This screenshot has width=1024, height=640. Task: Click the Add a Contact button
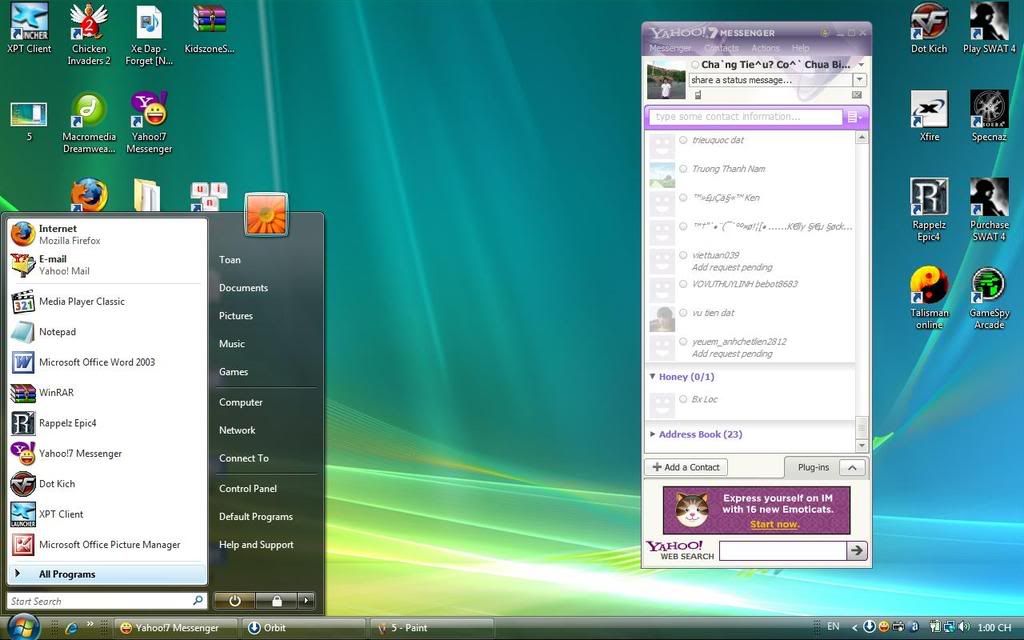point(686,468)
